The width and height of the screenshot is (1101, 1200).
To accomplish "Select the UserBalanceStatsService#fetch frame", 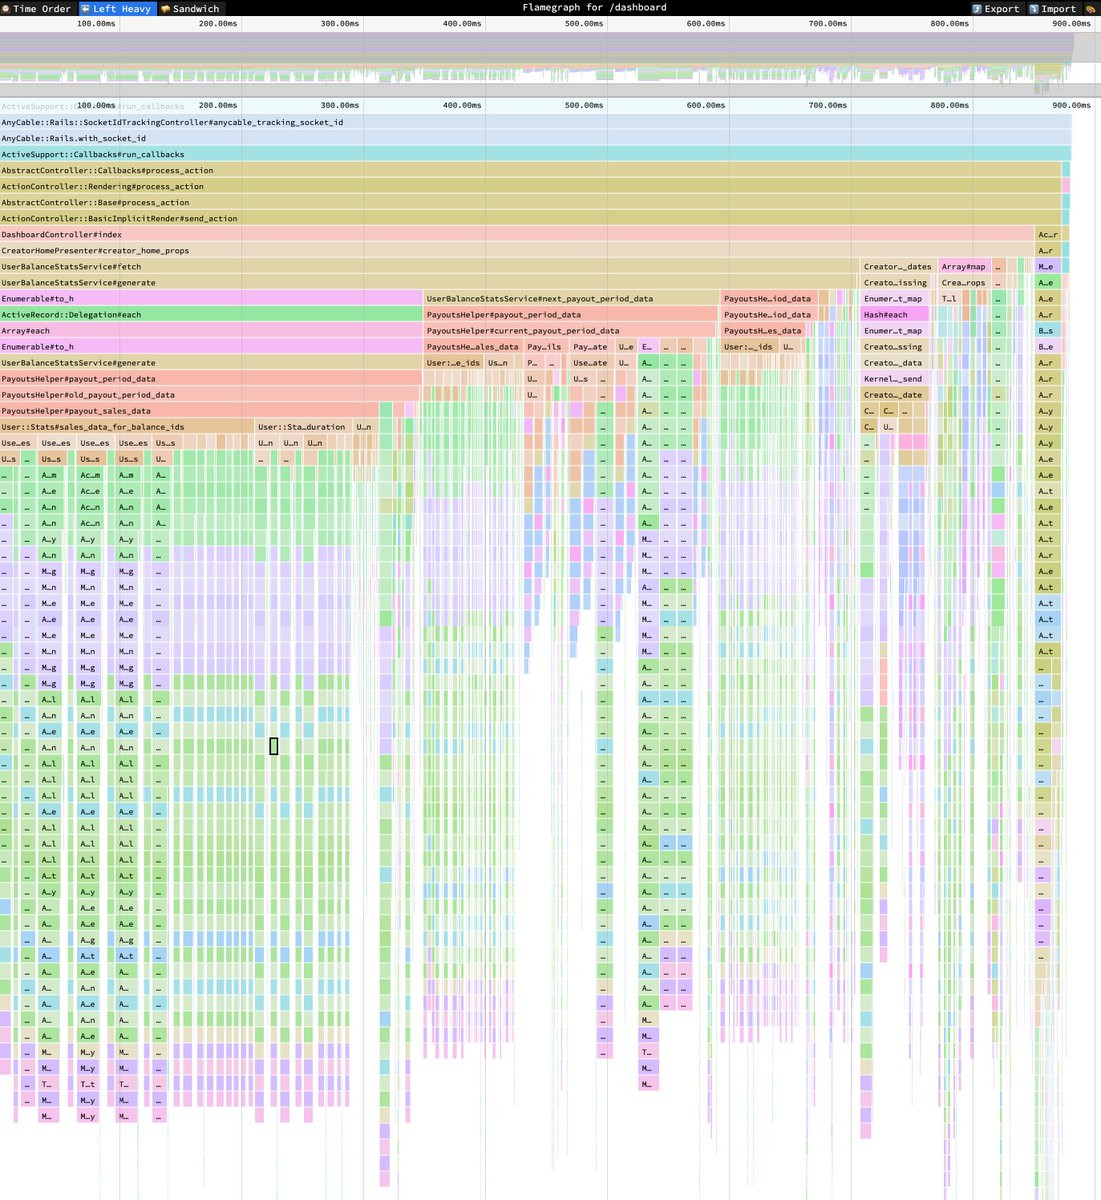I will click(x=430, y=266).
